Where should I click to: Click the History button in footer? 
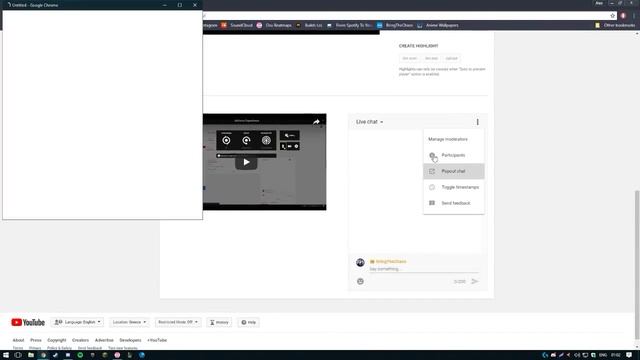point(219,322)
